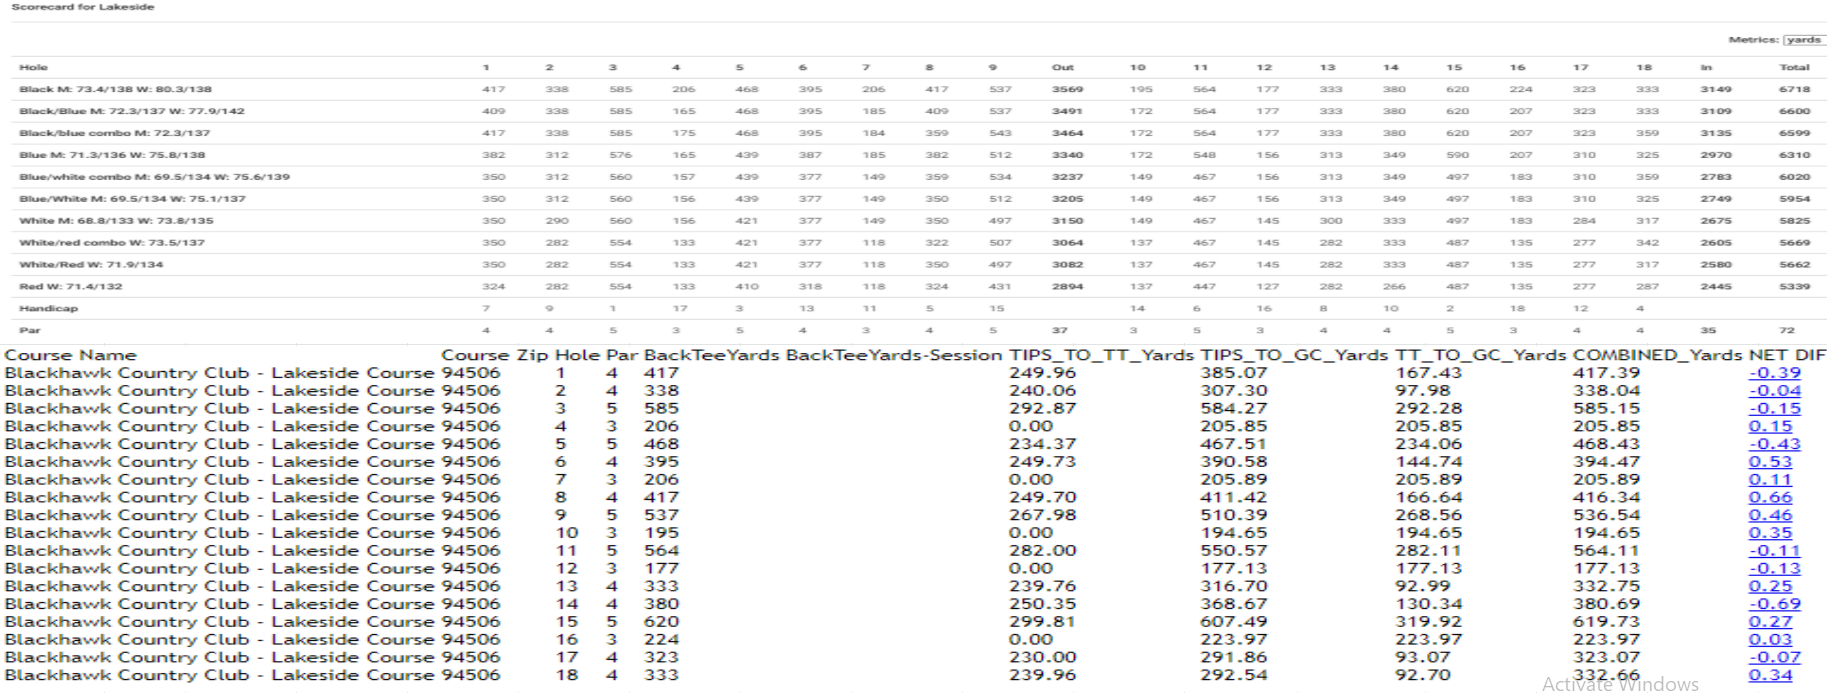Follow the -0.15 NET DIF link
Screen dimensions: 1827x693
[x=1774, y=409]
